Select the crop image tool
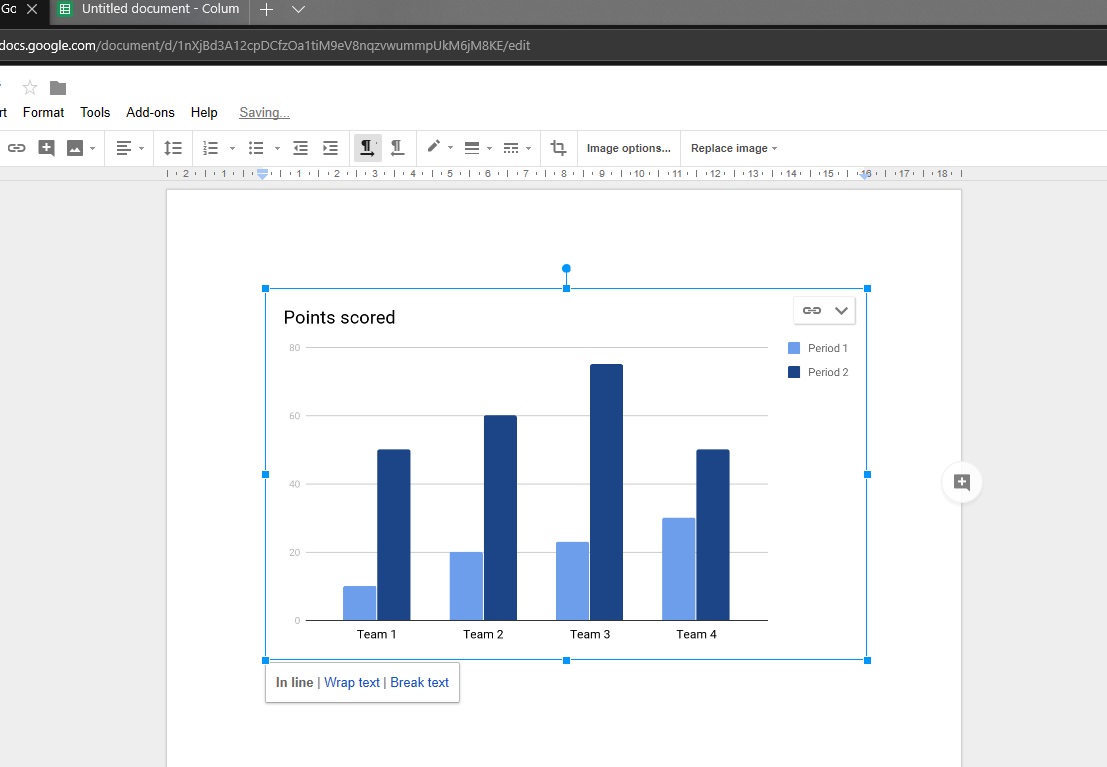Image resolution: width=1107 pixels, height=767 pixels. [559, 148]
